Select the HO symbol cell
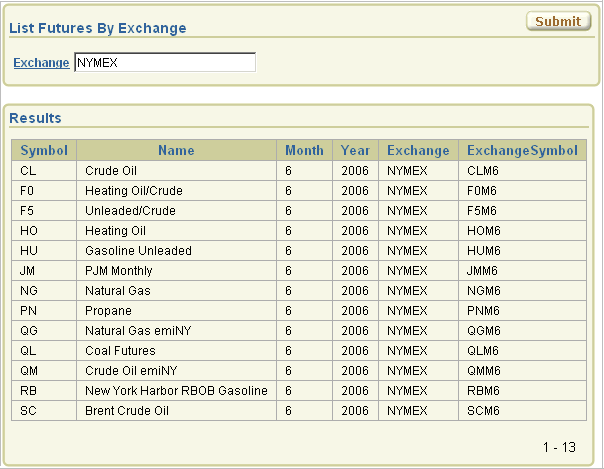 44,231
